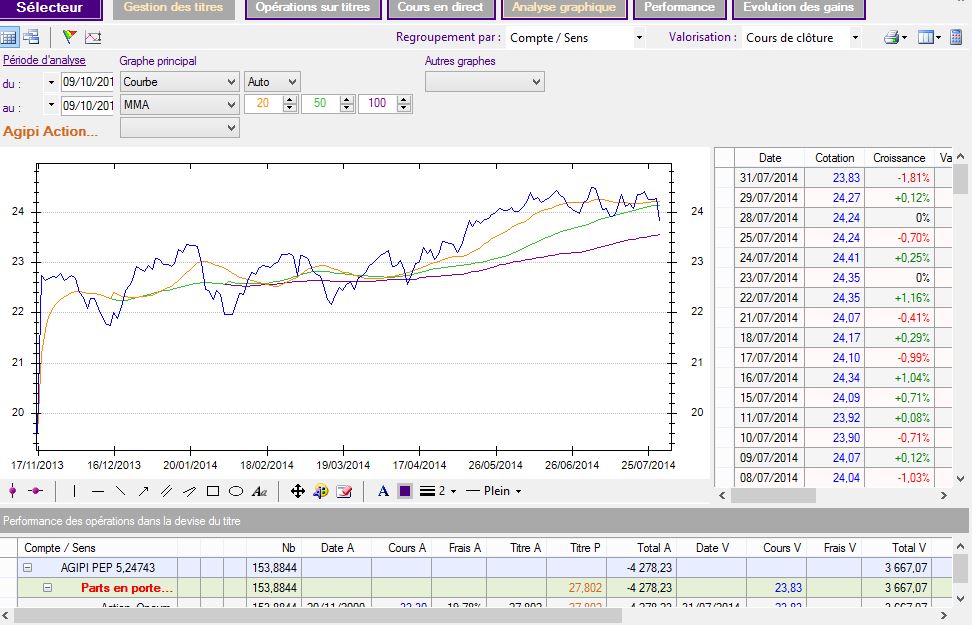Open the calculator icon at top right
Viewport: 972px width, 625px height.
(956, 38)
